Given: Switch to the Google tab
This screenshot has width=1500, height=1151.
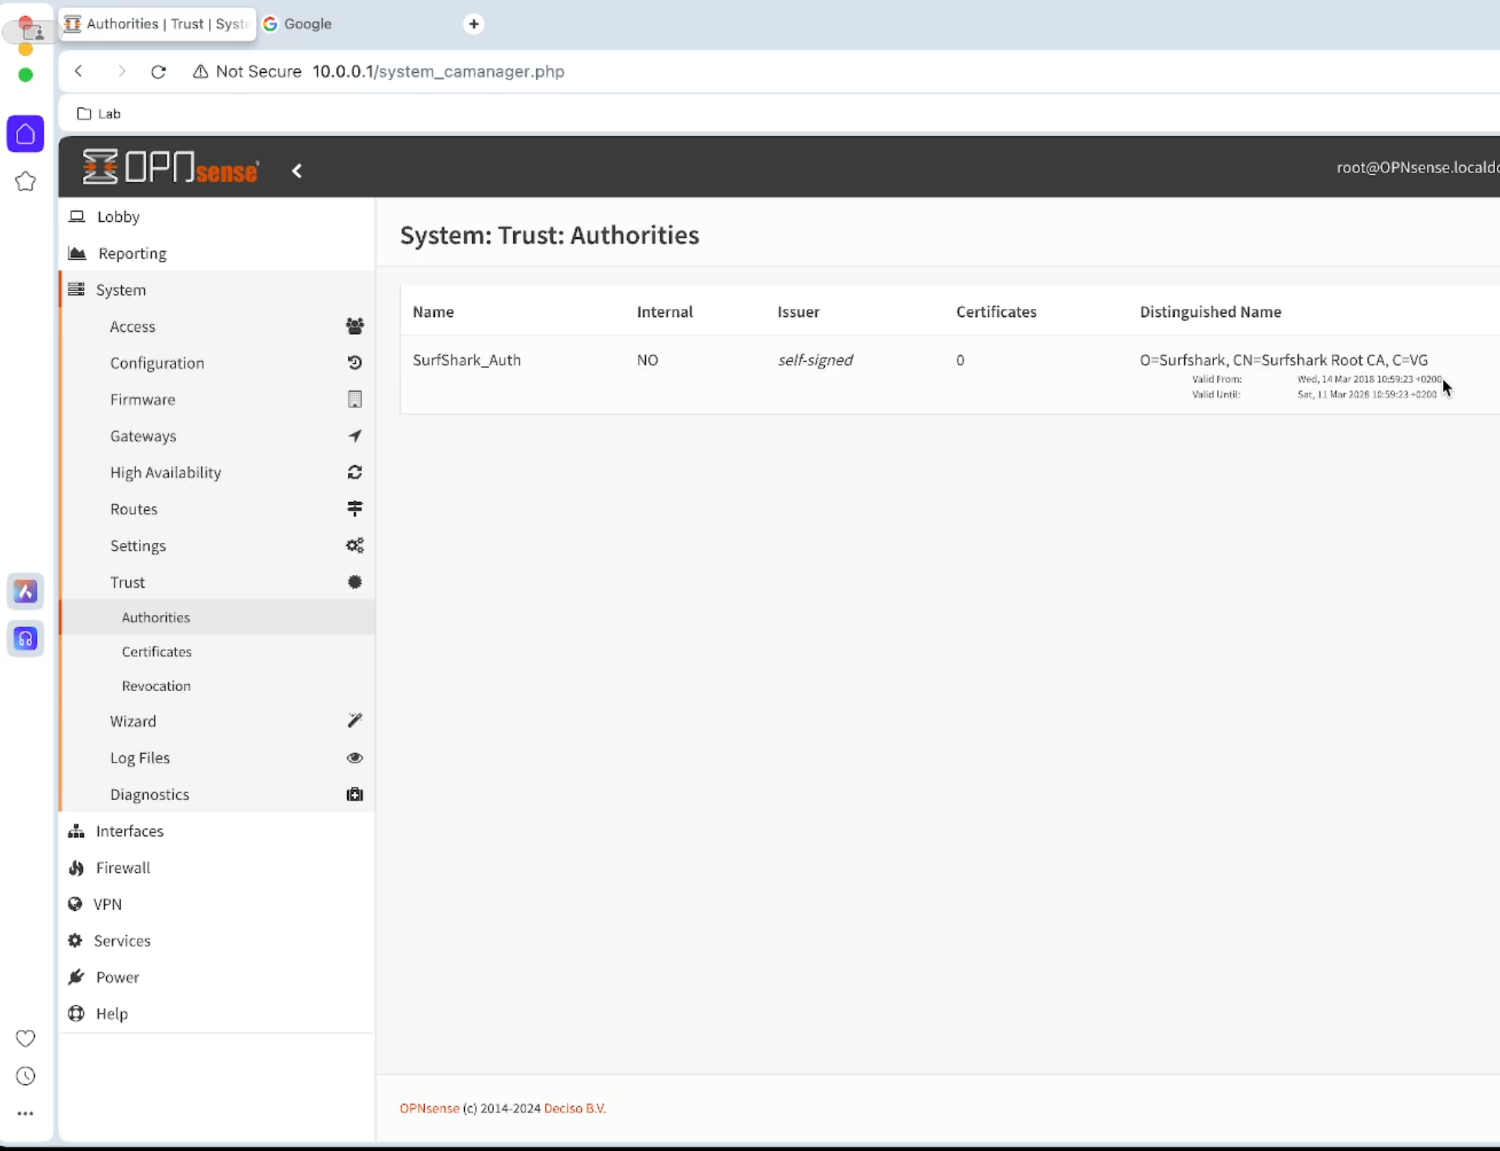Looking at the screenshot, I should (308, 23).
